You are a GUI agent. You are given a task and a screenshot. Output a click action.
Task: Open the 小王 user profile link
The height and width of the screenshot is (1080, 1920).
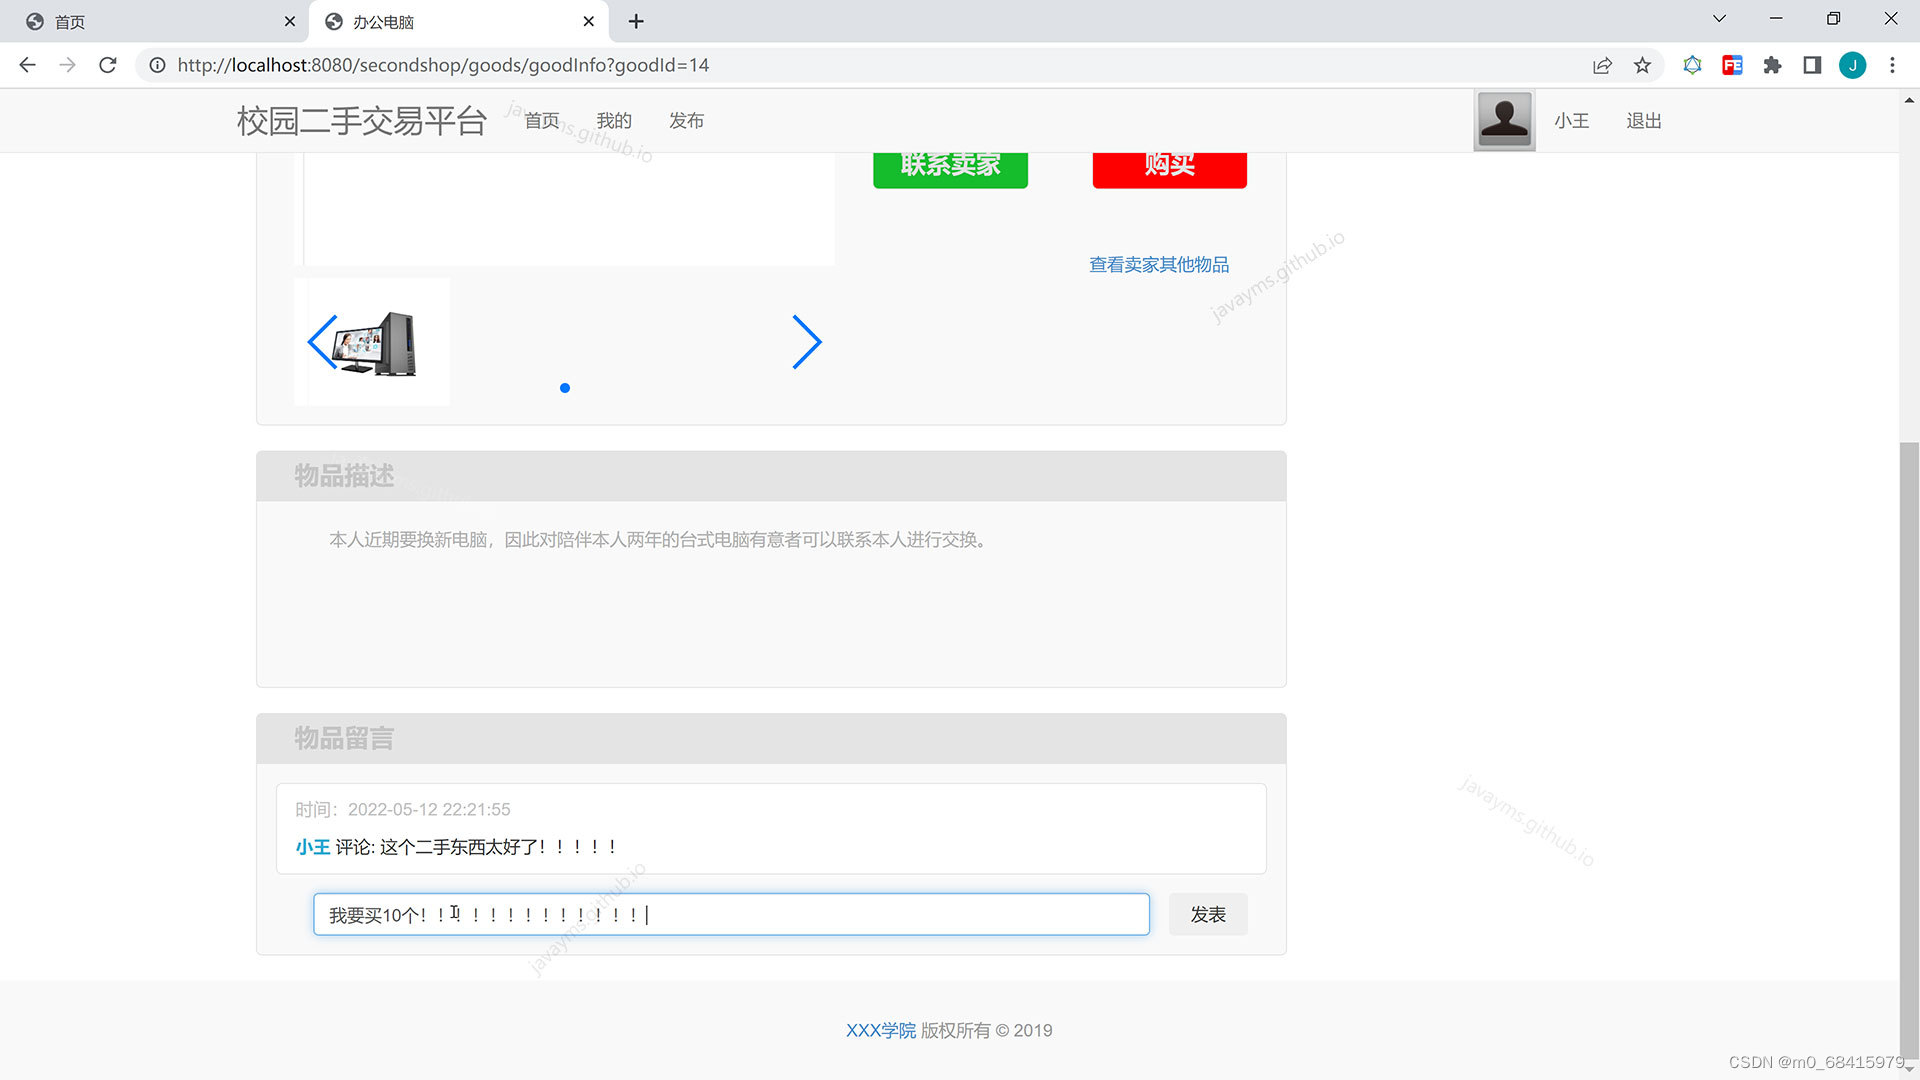(1571, 121)
